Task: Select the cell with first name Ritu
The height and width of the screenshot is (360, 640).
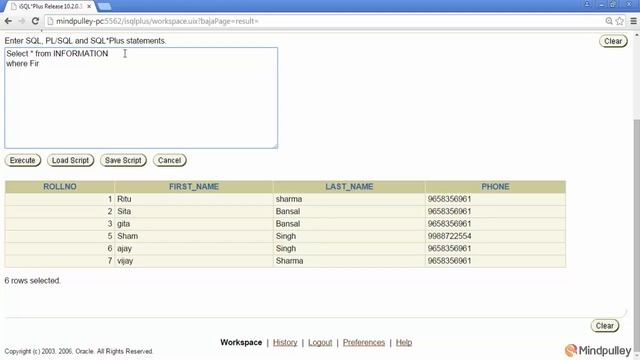Action: pos(194,199)
